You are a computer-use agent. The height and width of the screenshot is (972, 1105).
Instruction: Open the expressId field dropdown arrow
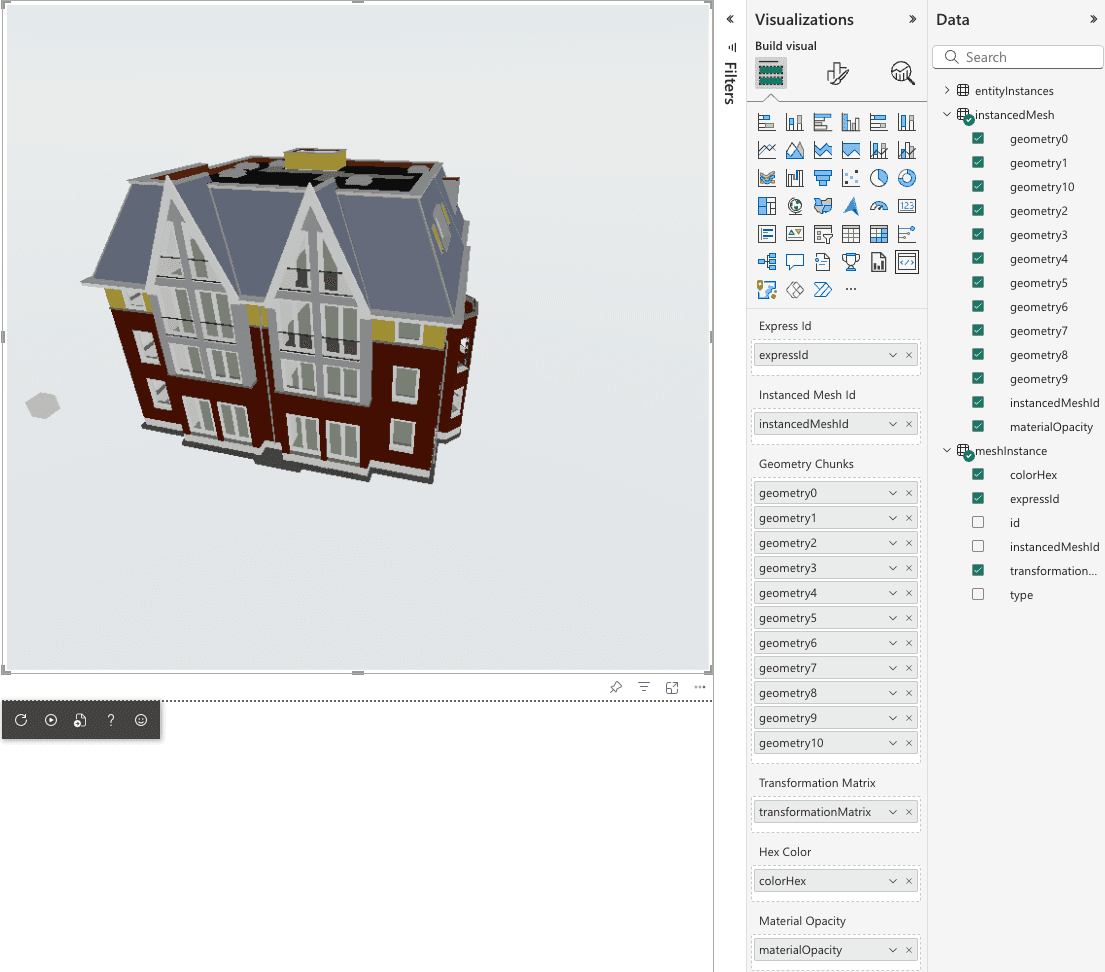[892, 355]
